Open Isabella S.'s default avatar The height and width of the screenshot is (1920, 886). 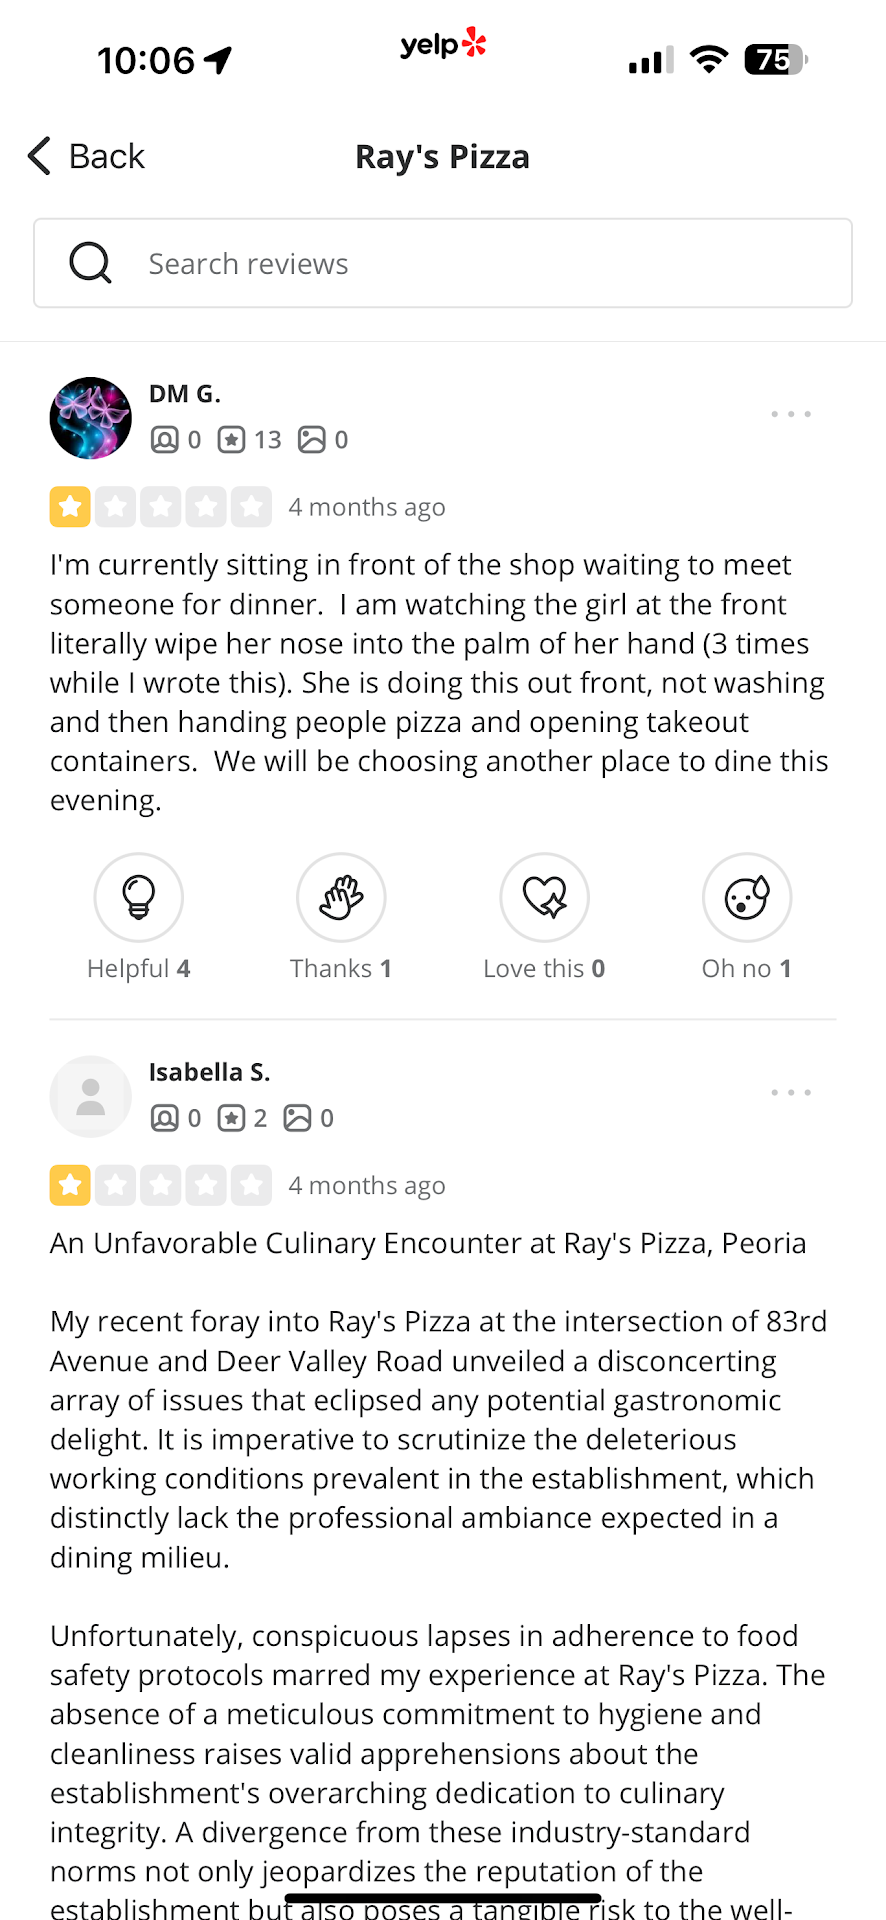click(91, 1097)
